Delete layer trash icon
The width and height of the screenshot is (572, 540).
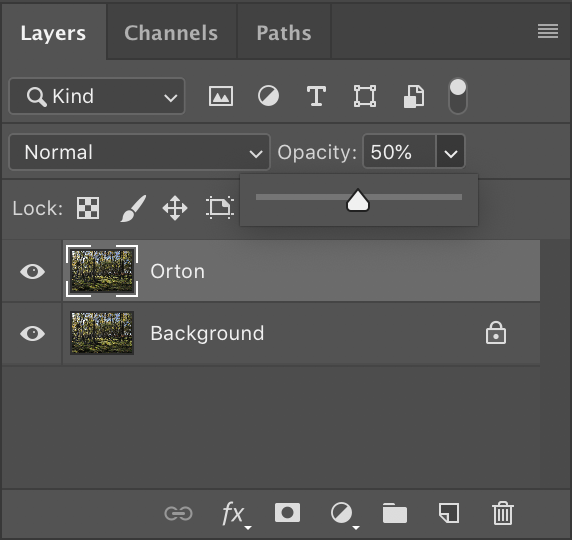click(503, 513)
